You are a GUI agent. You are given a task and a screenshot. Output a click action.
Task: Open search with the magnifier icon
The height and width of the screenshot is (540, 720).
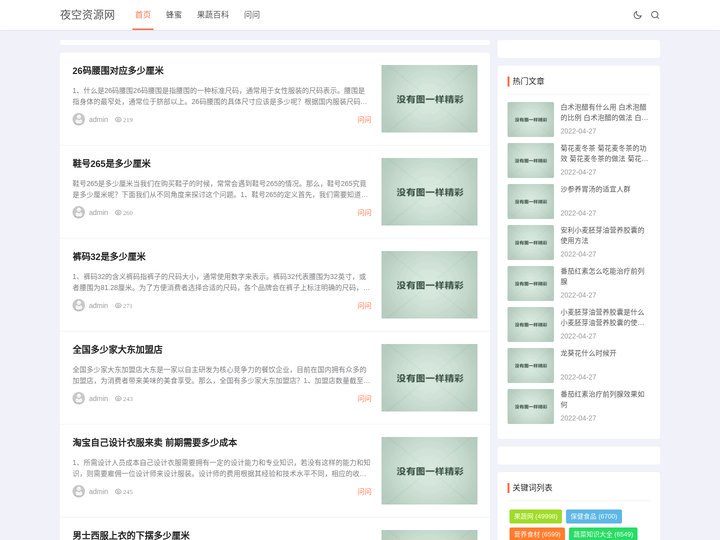[x=655, y=15]
